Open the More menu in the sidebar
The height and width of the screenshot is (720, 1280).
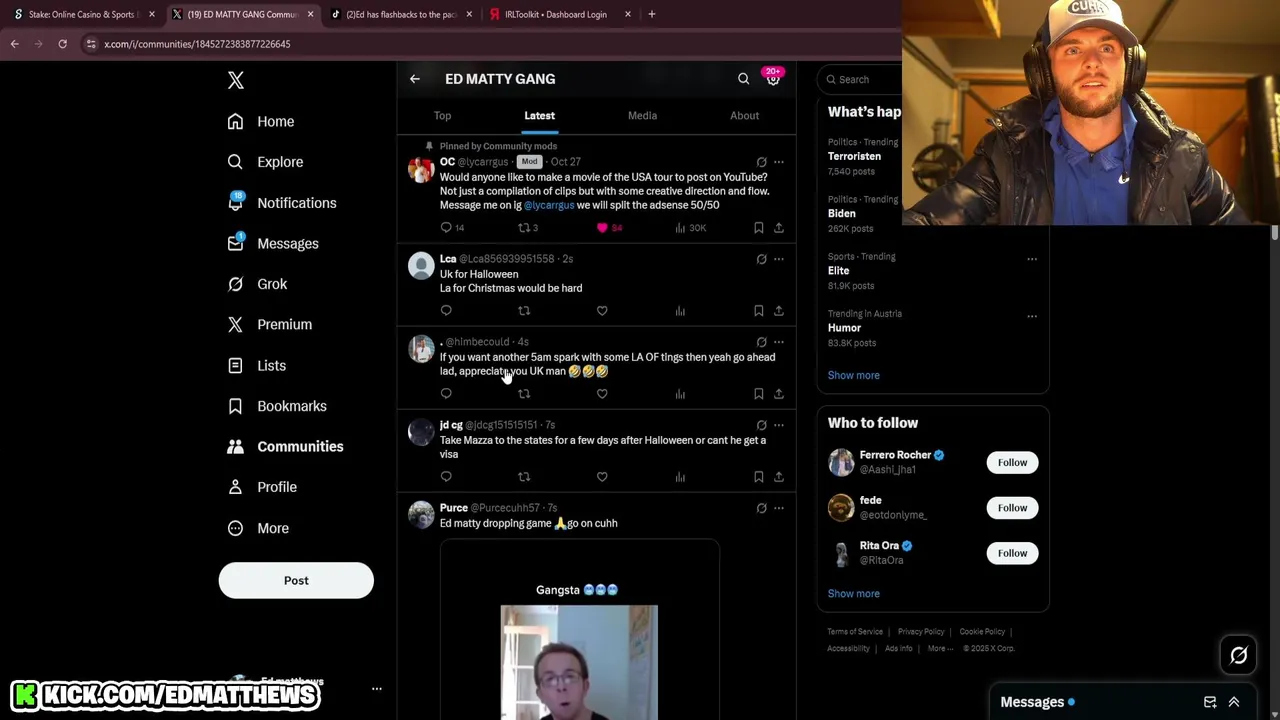click(x=258, y=528)
